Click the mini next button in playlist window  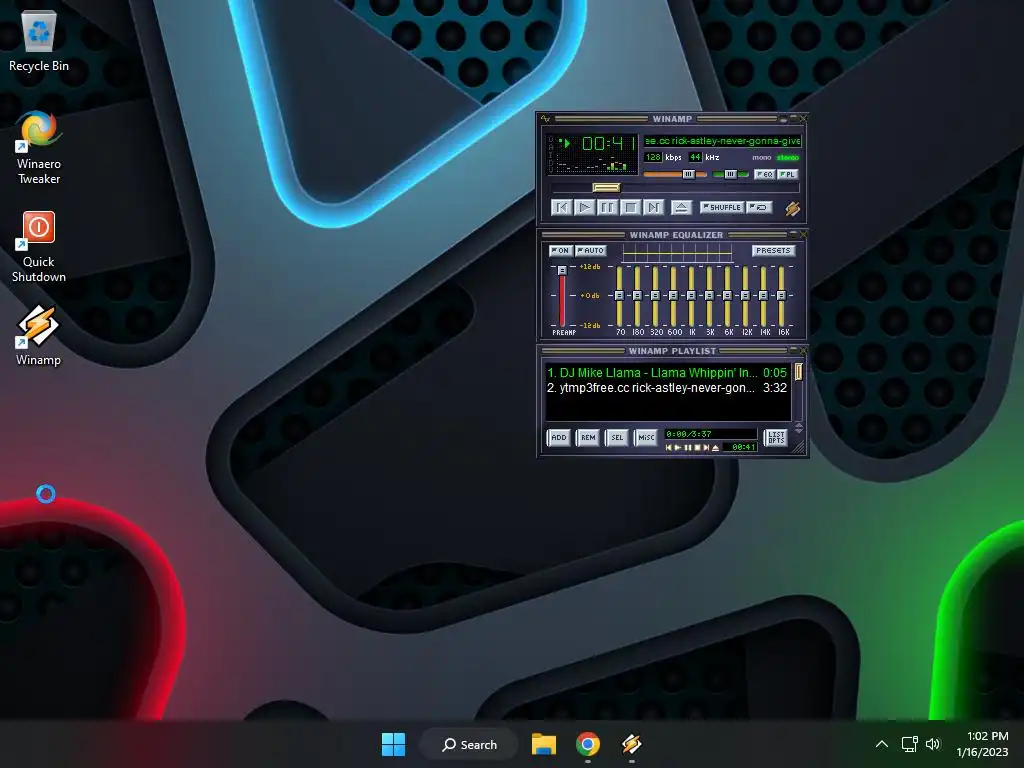(x=706, y=448)
